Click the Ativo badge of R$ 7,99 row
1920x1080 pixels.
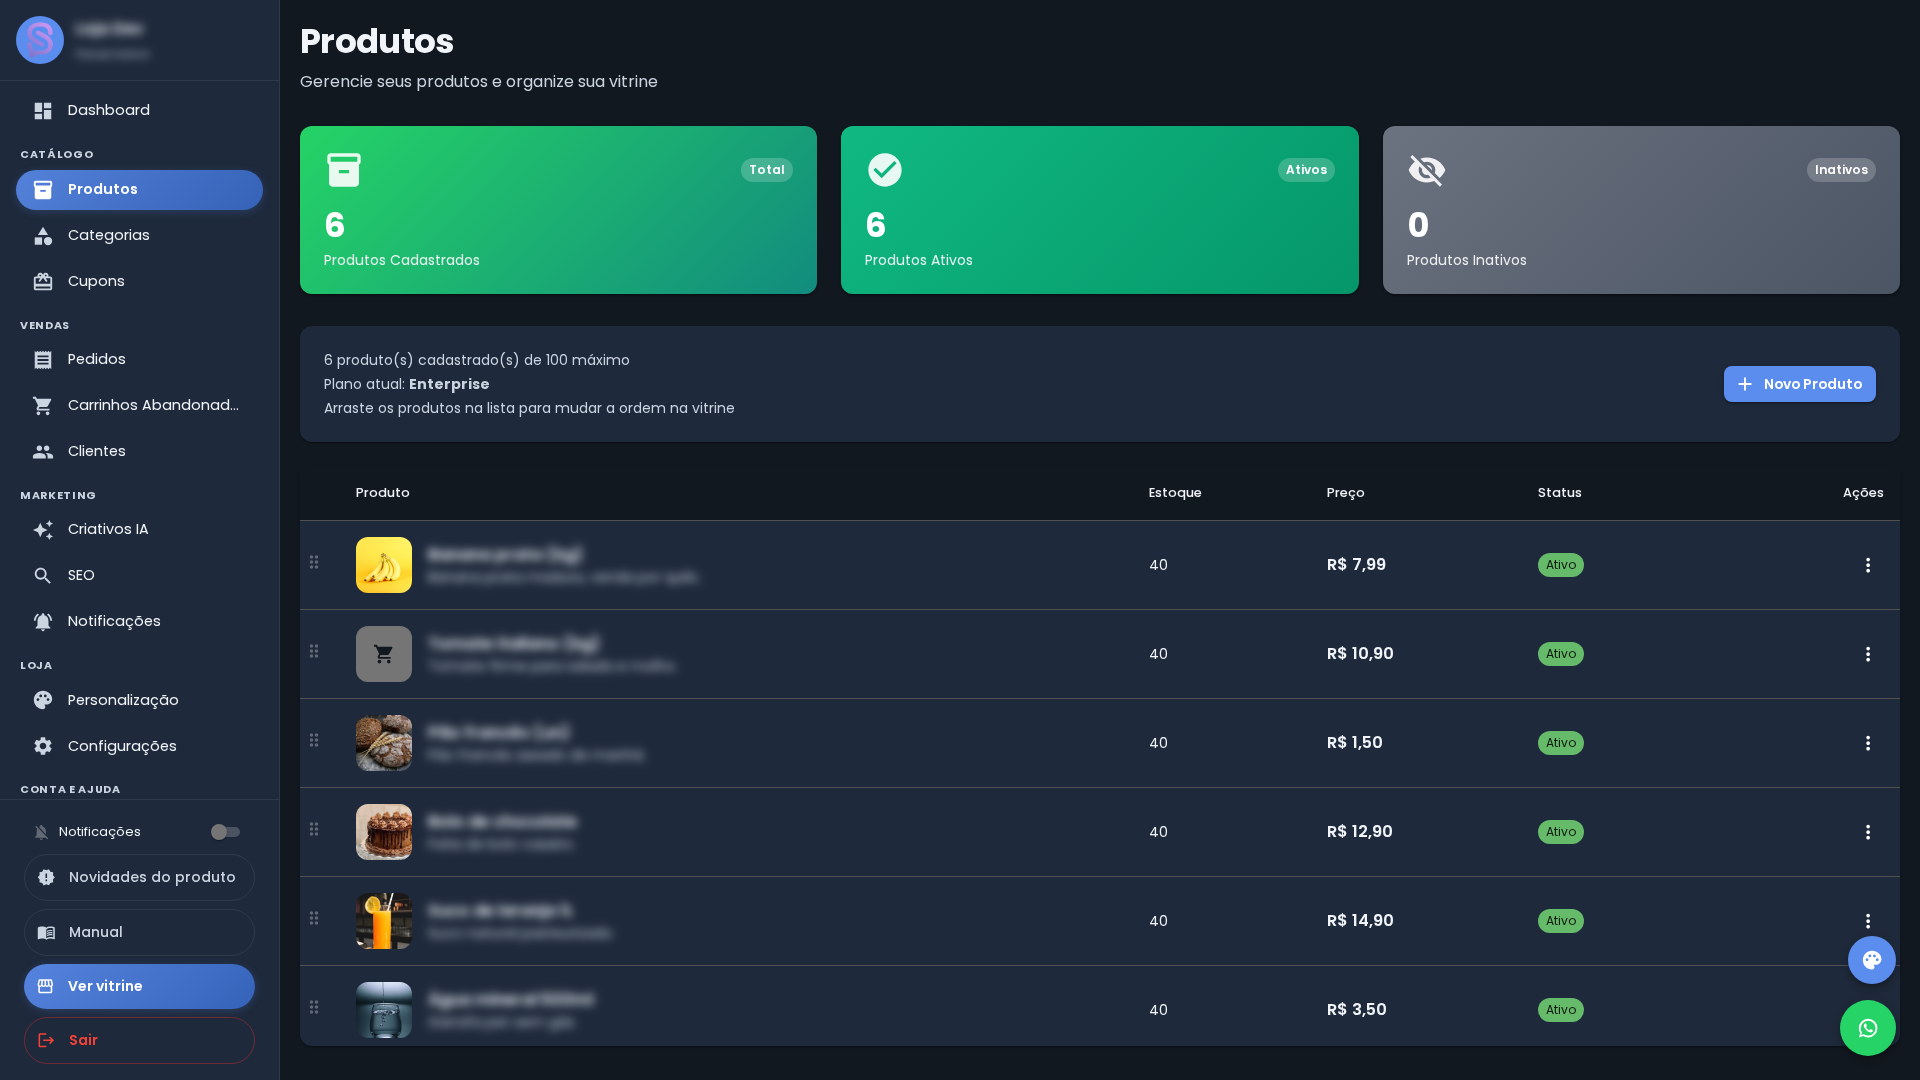(x=1560, y=565)
